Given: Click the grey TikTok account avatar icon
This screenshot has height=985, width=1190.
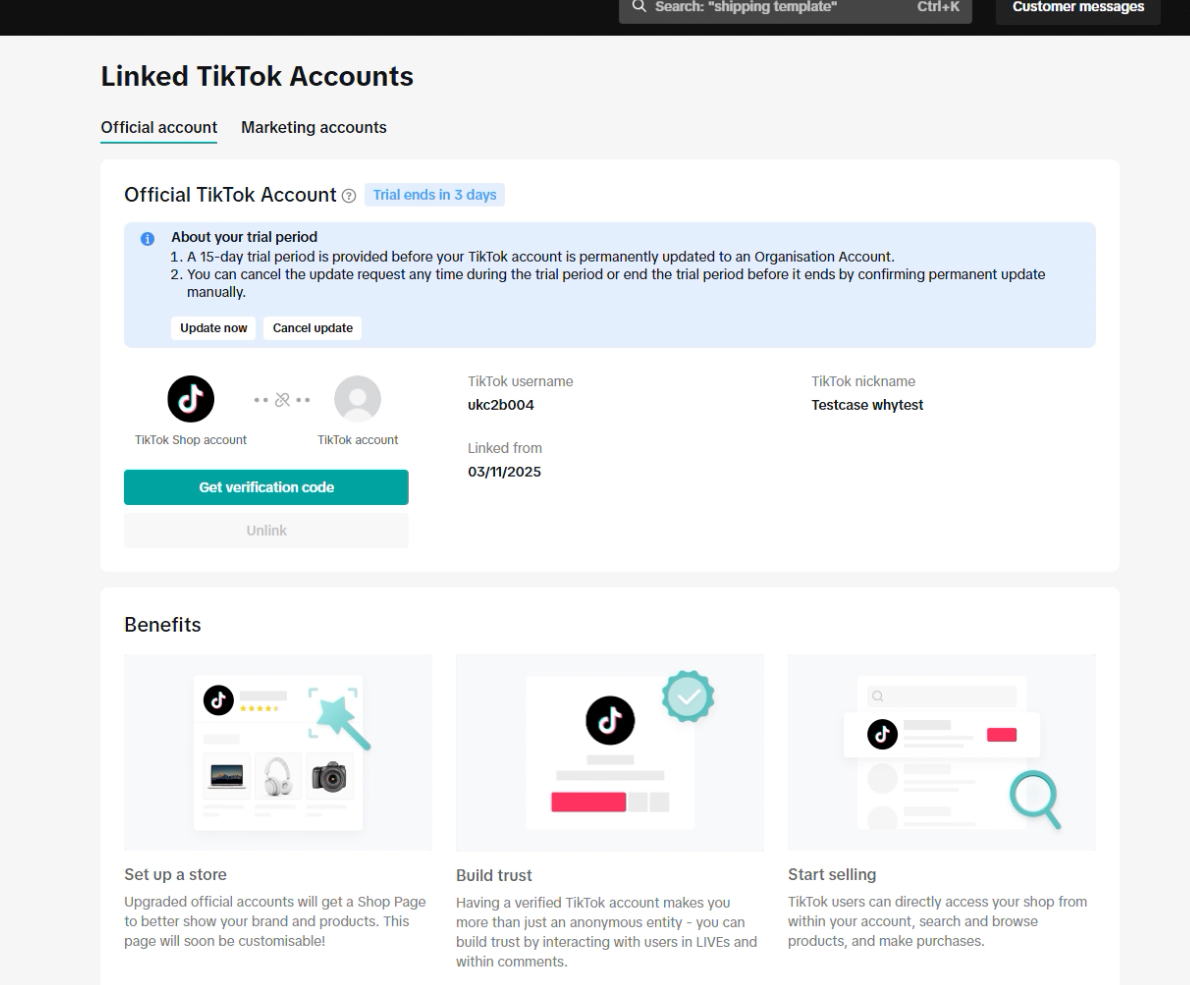Looking at the screenshot, I should tap(357, 400).
